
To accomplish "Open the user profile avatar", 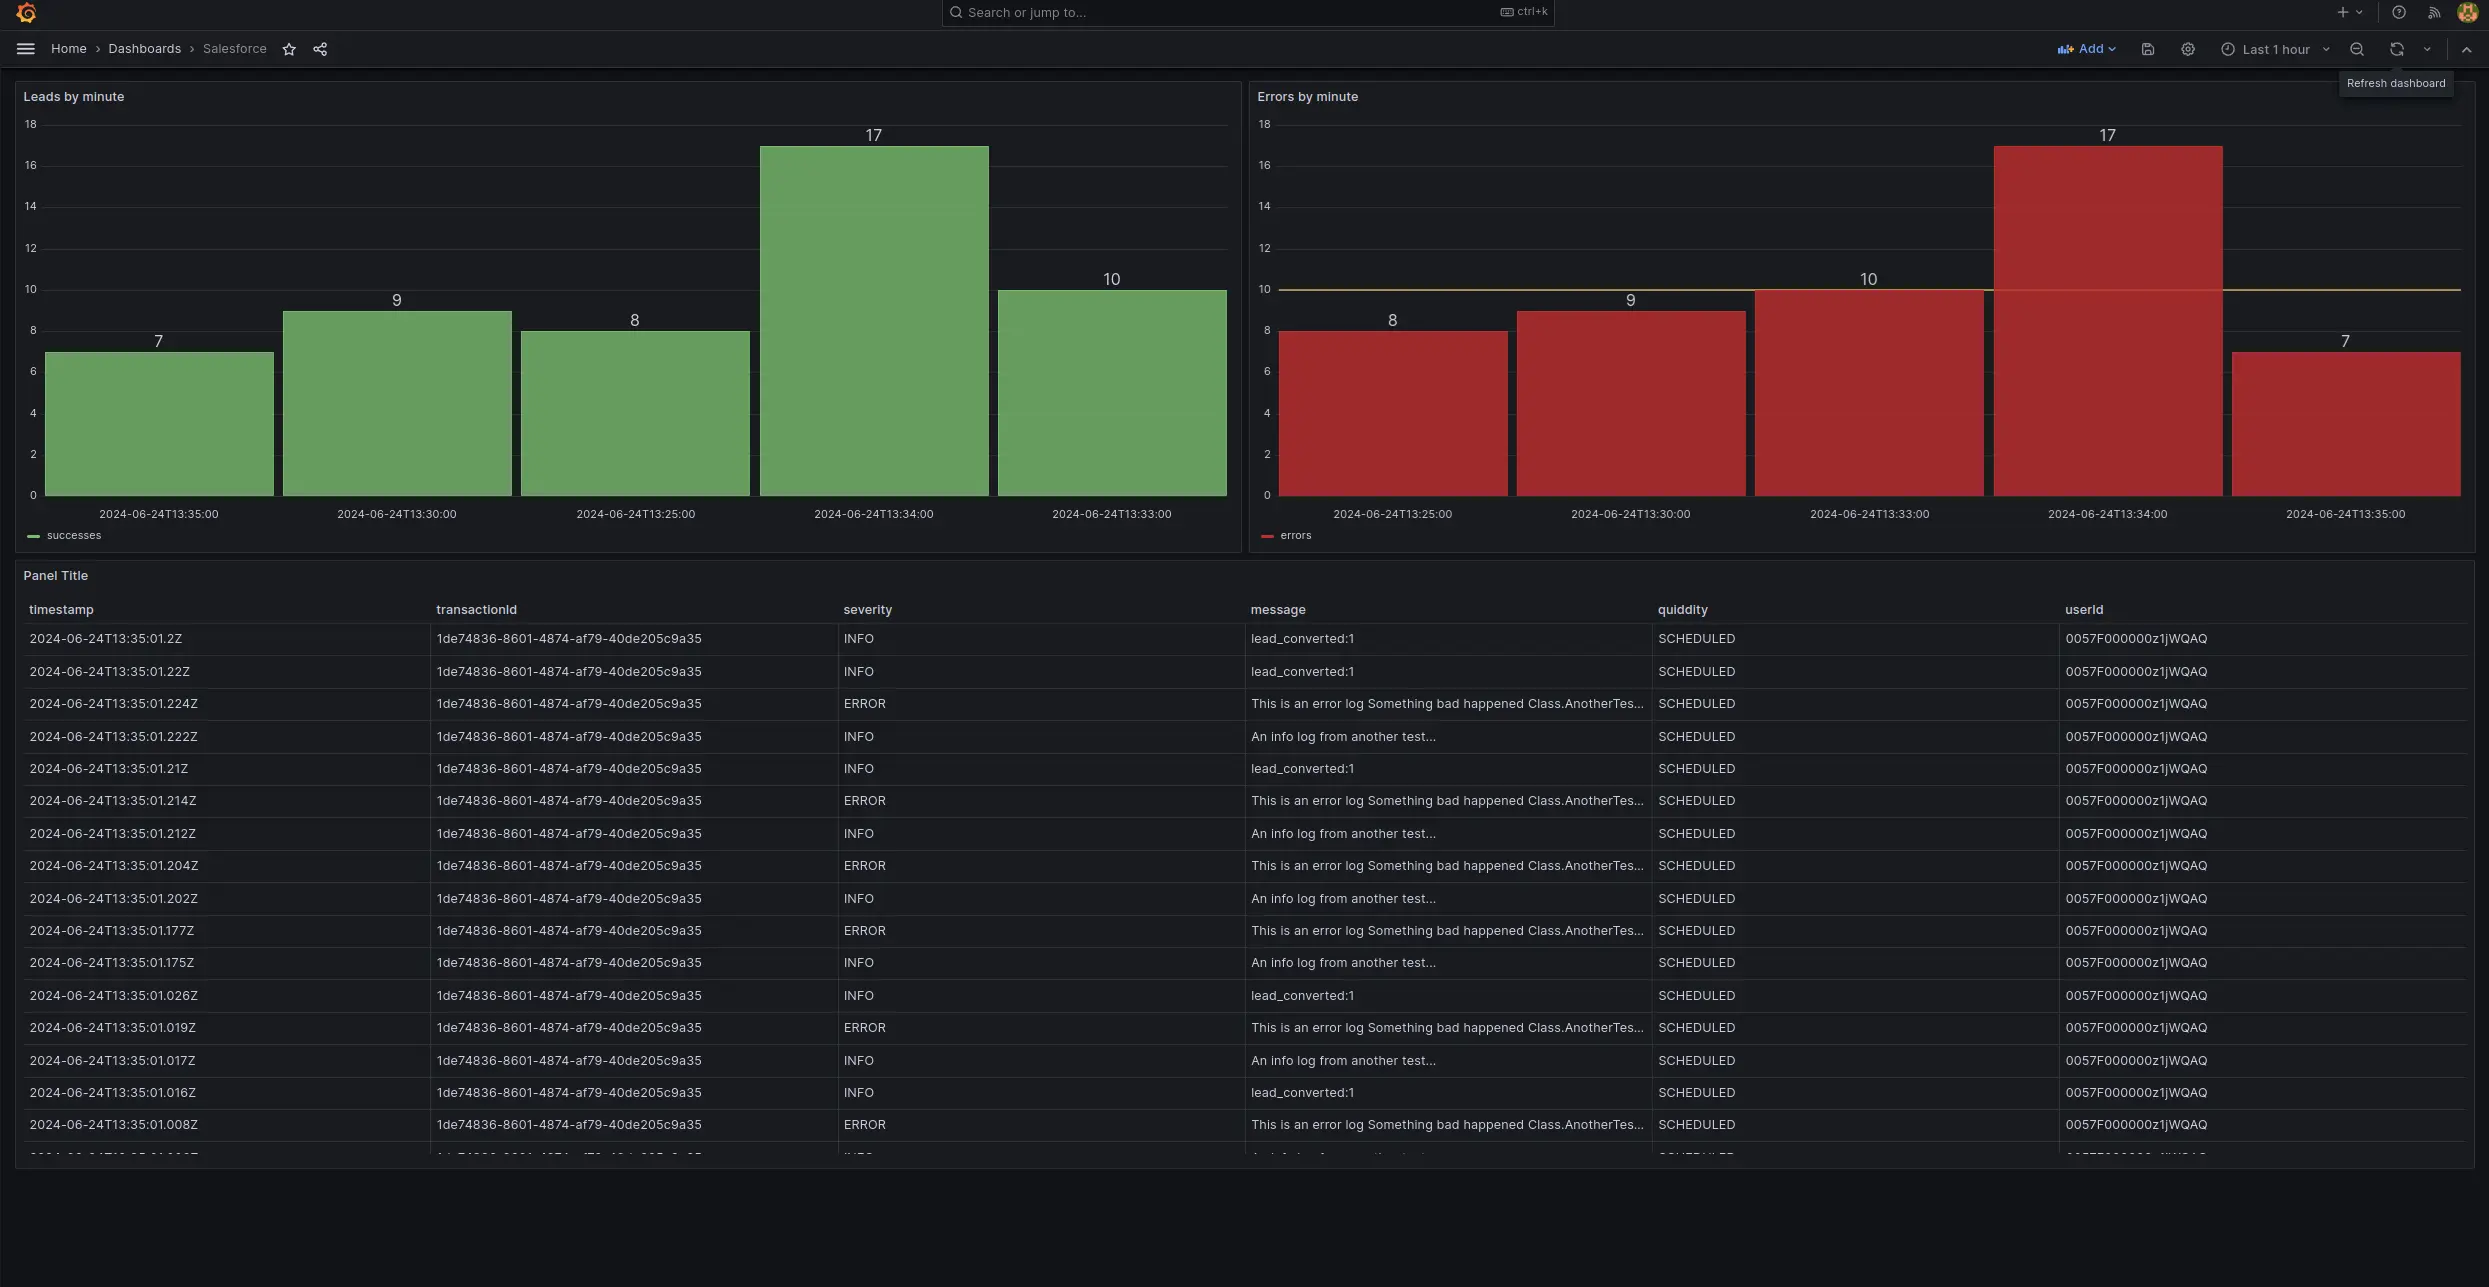I will pos(2467,12).
